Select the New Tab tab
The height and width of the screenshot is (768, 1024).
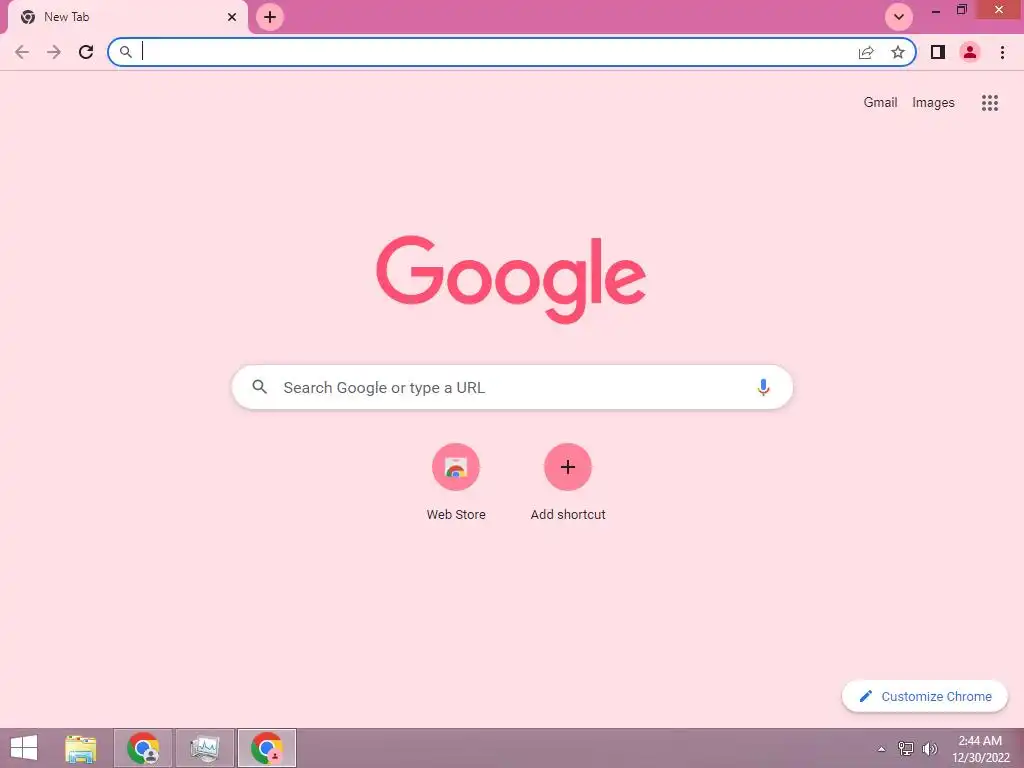click(127, 18)
